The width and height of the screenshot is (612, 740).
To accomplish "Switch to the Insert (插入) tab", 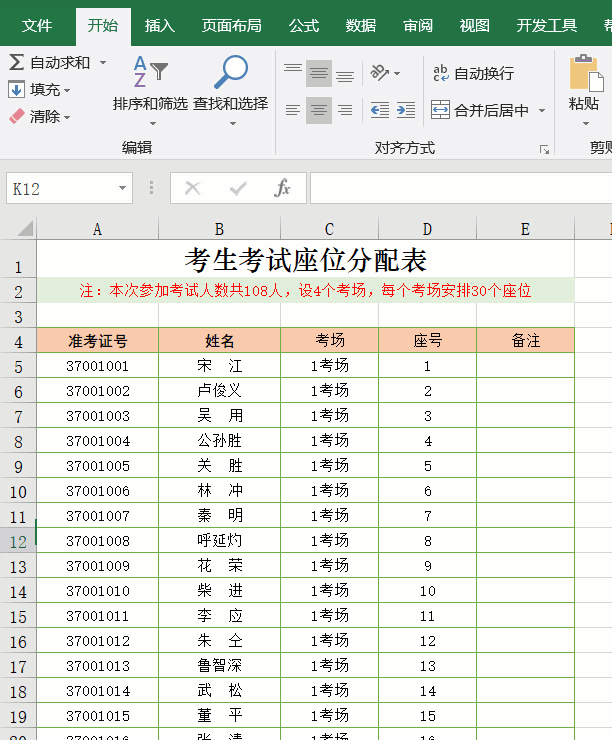I will [x=159, y=25].
